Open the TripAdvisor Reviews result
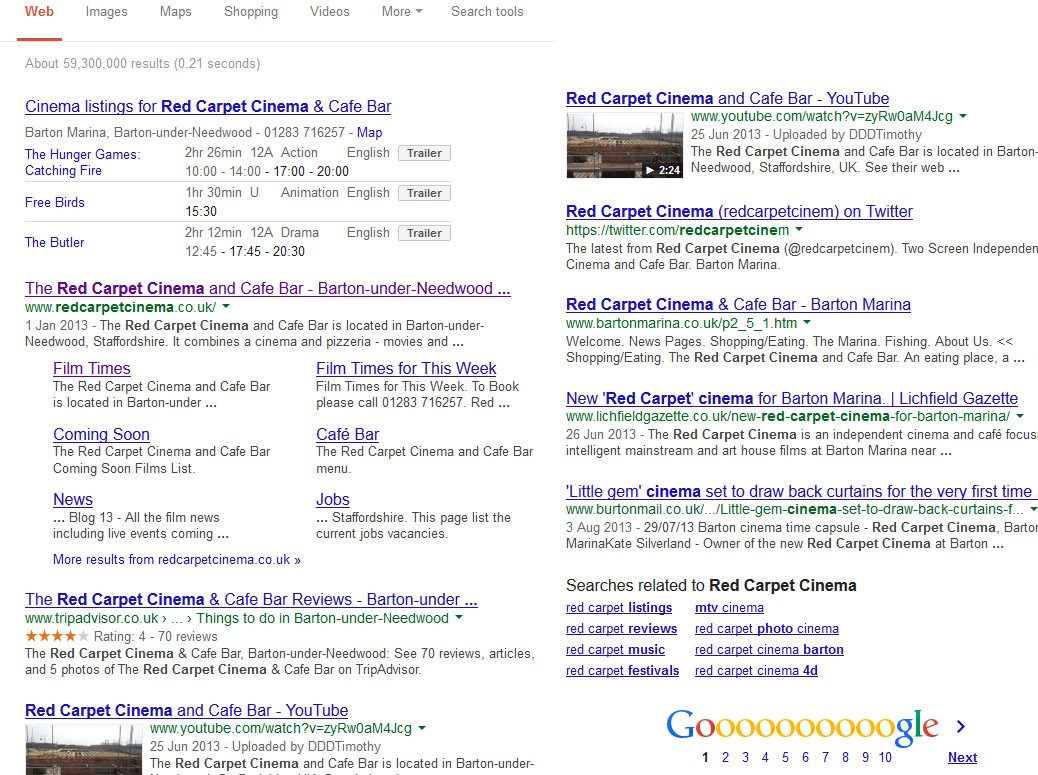This screenshot has height=775, width=1038. pos(251,600)
